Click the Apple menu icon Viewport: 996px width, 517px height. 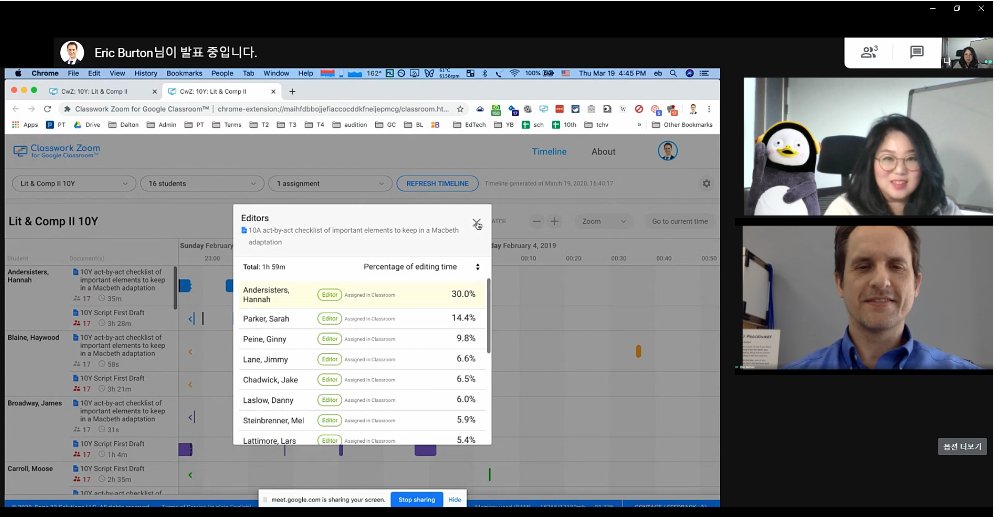[x=18, y=73]
